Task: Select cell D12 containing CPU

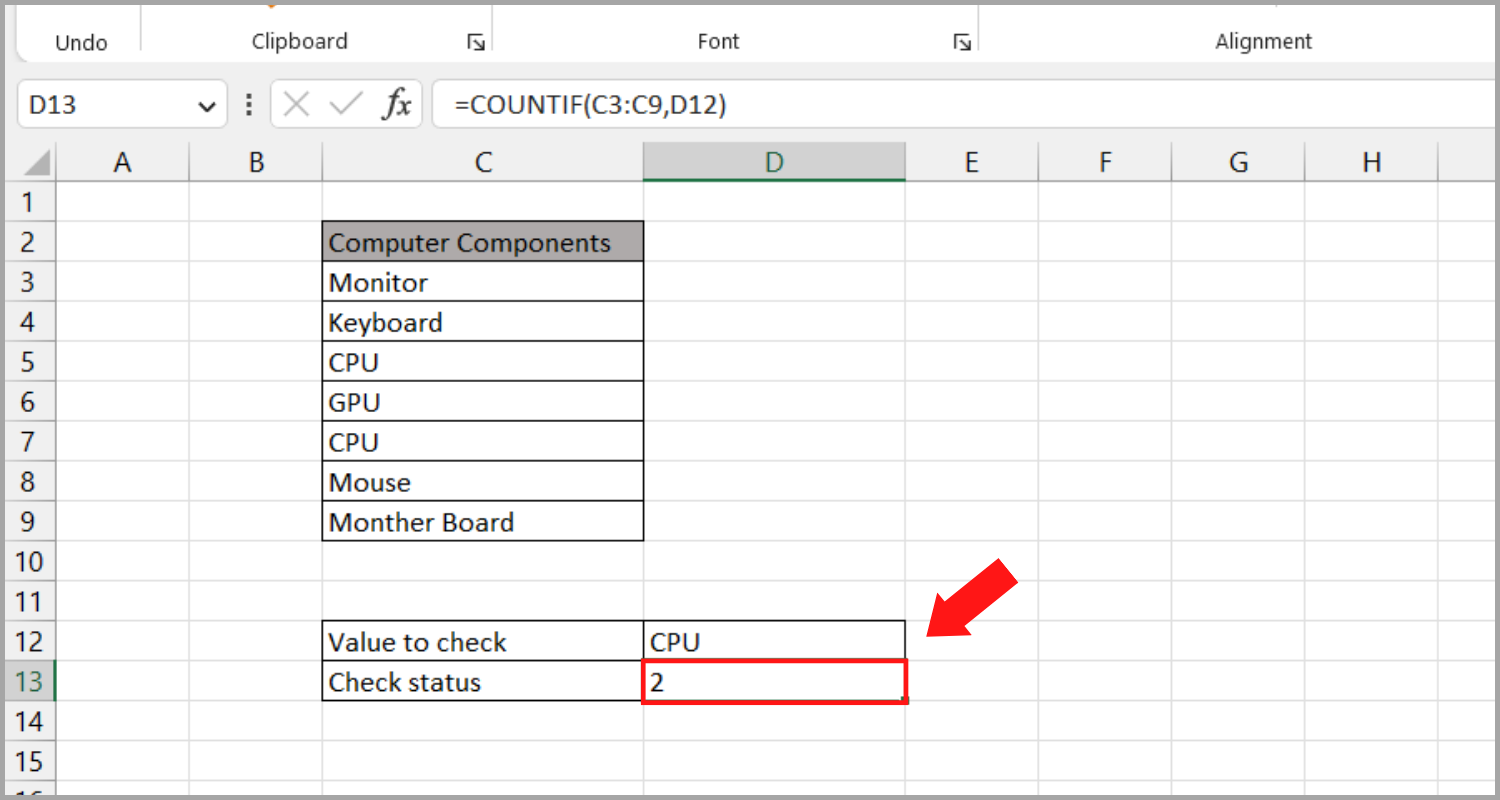Action: coord(773,641)
